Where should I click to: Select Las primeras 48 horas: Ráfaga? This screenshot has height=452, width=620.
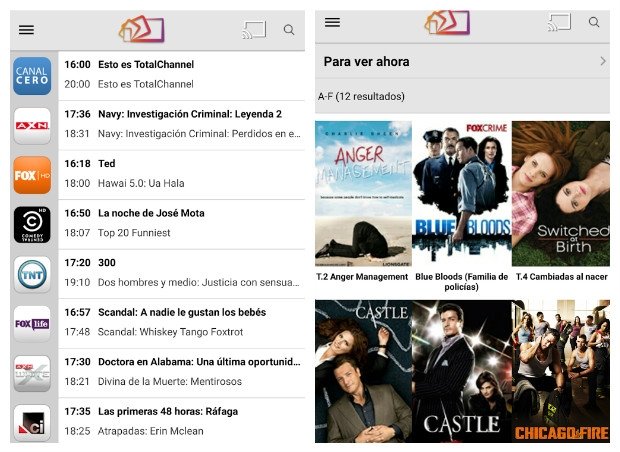pyautogui.click(x=168, y=412)
